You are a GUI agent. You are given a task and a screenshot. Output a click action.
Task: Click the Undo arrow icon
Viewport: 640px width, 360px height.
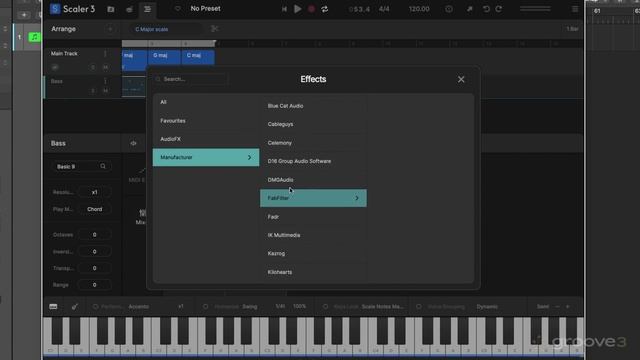point(486,9)
